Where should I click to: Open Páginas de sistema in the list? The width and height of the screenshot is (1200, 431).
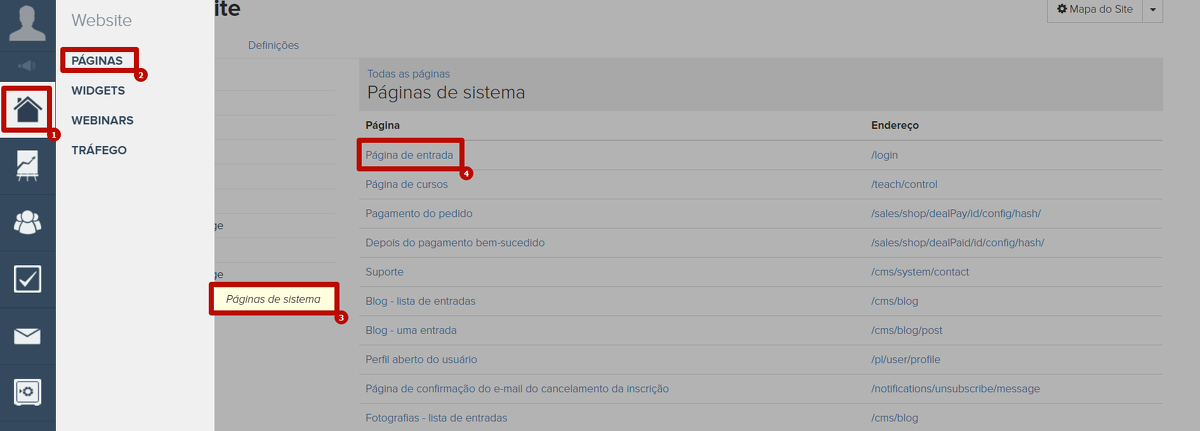[273, 298]
